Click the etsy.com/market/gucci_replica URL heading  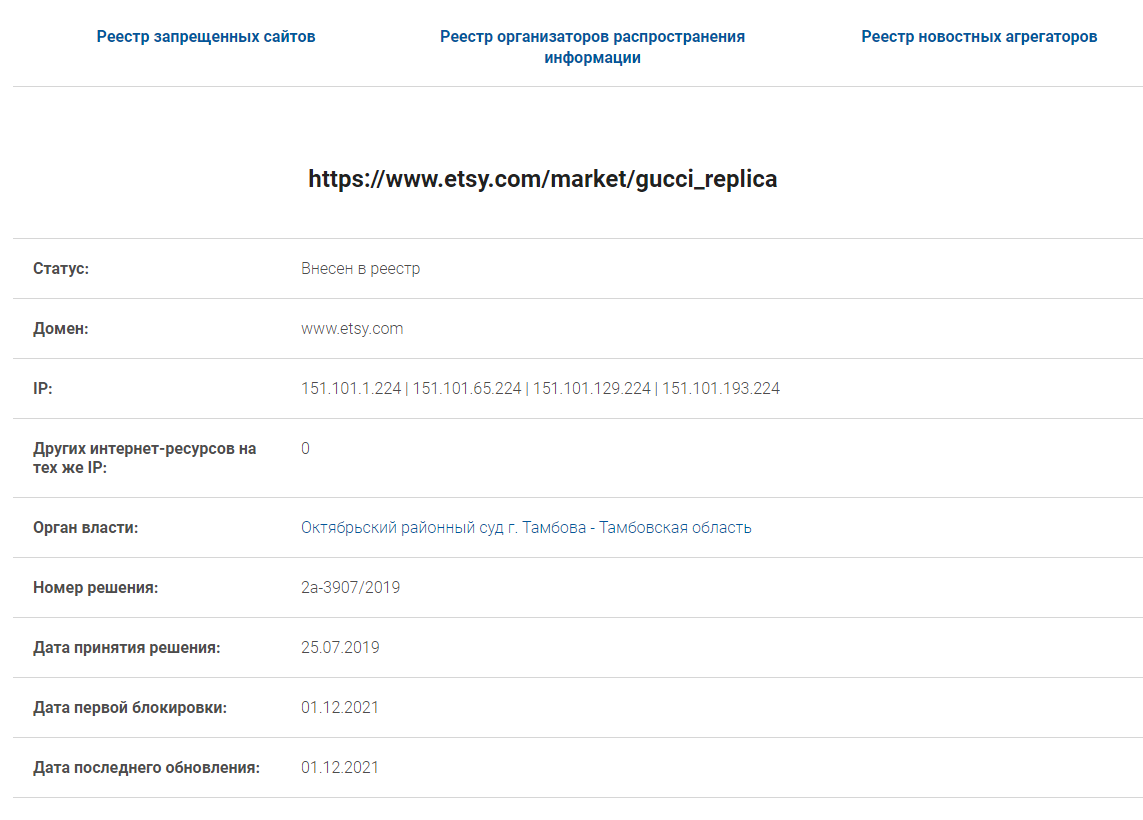click(x=542, y=179)
